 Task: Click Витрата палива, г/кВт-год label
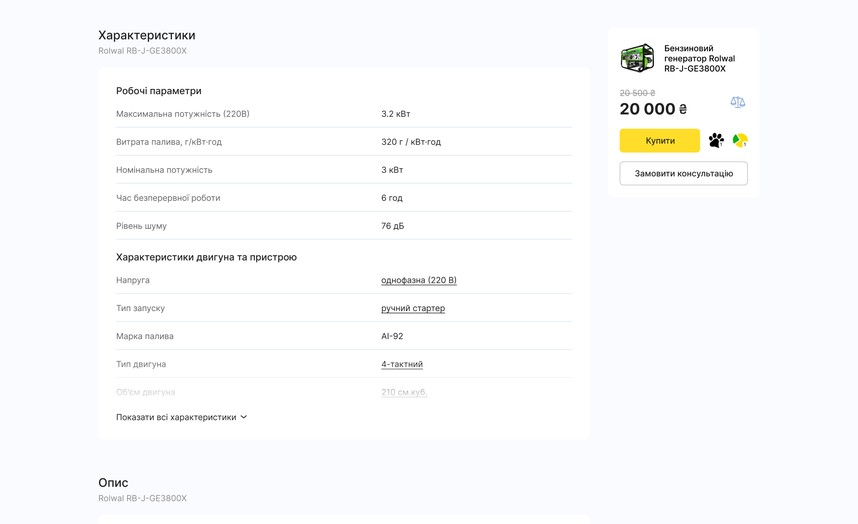tap(169, 142)
